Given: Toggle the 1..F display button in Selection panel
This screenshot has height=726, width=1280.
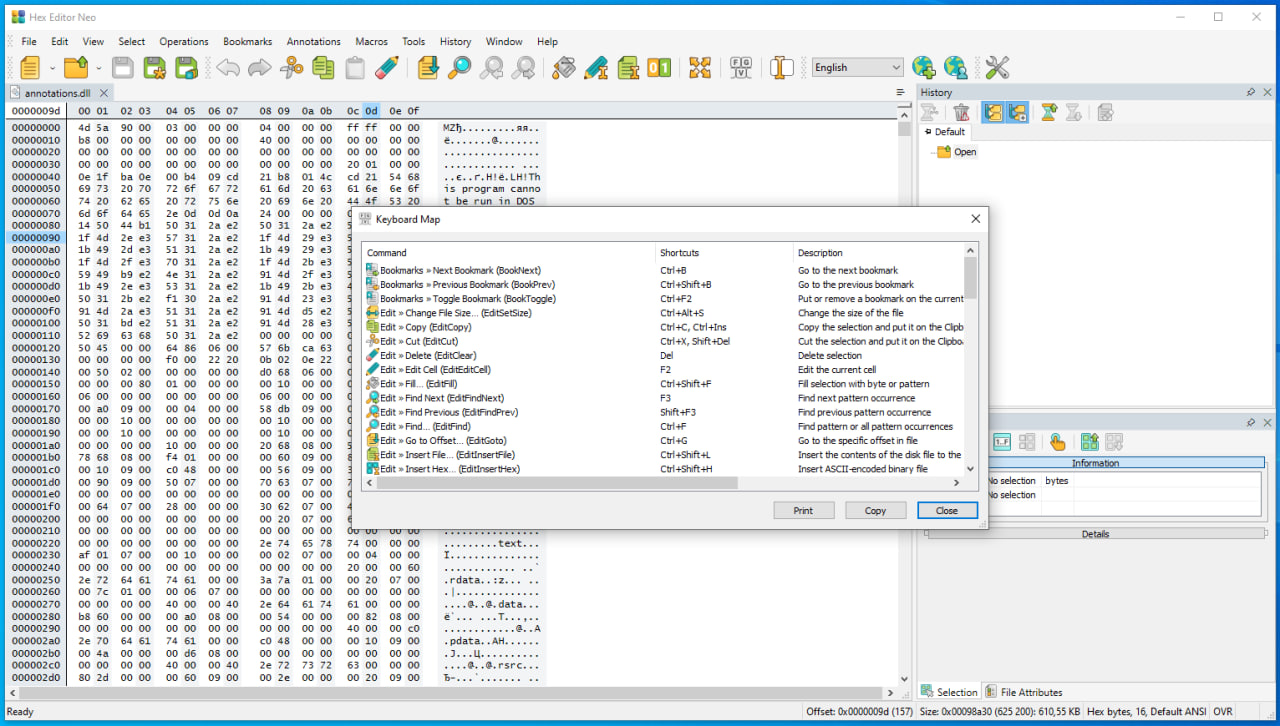Looking at the screenshot, I should coord(1001,442).
